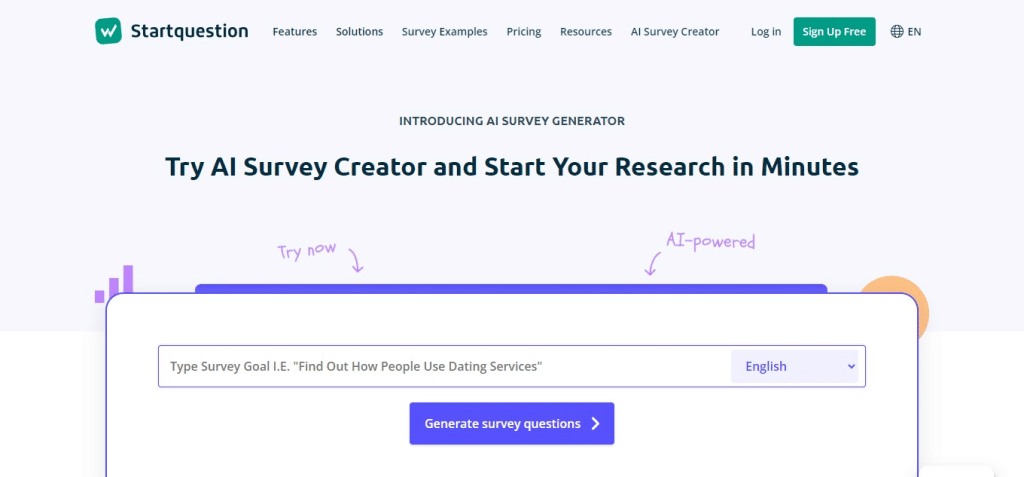Click the Log in link
Viewport: 1024px width, 477px height.
coord(766,32)
